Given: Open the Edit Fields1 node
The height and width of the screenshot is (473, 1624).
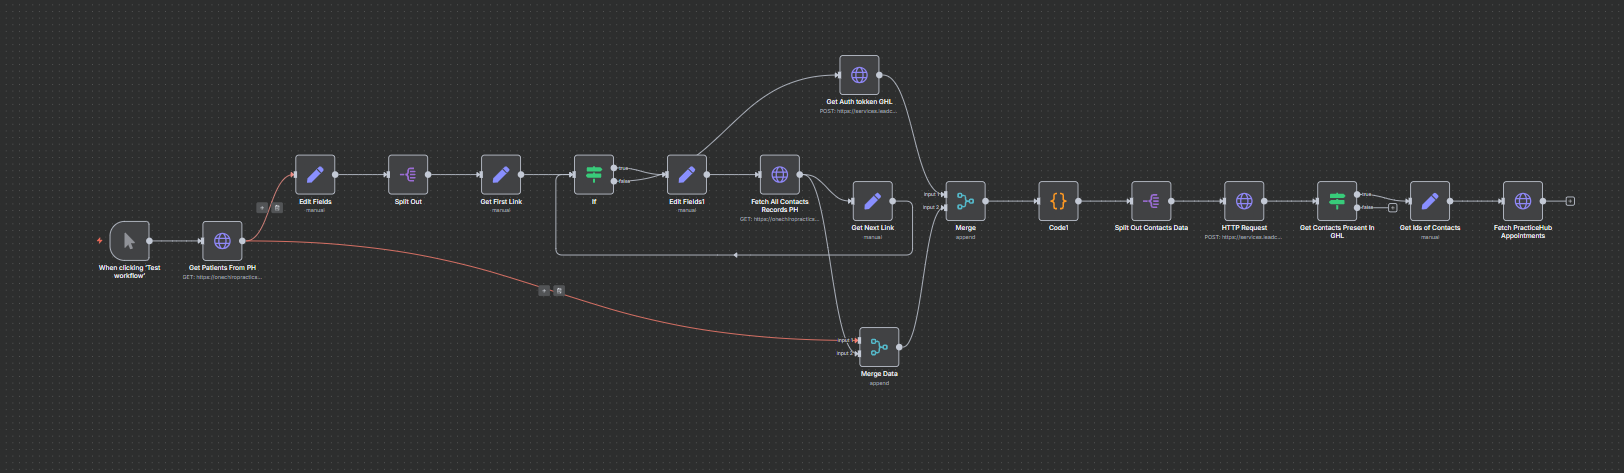Looking at the screenshot, I should tap(687, 174).
